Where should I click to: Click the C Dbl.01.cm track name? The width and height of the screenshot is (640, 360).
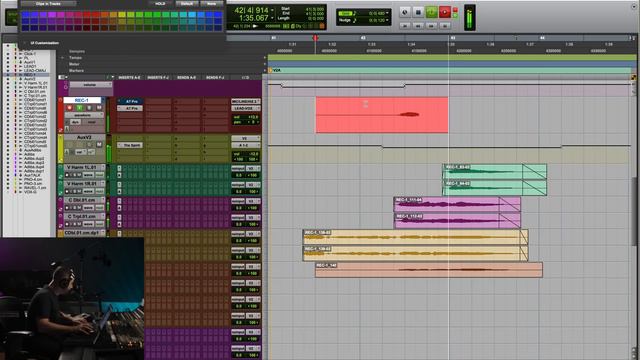82,200
